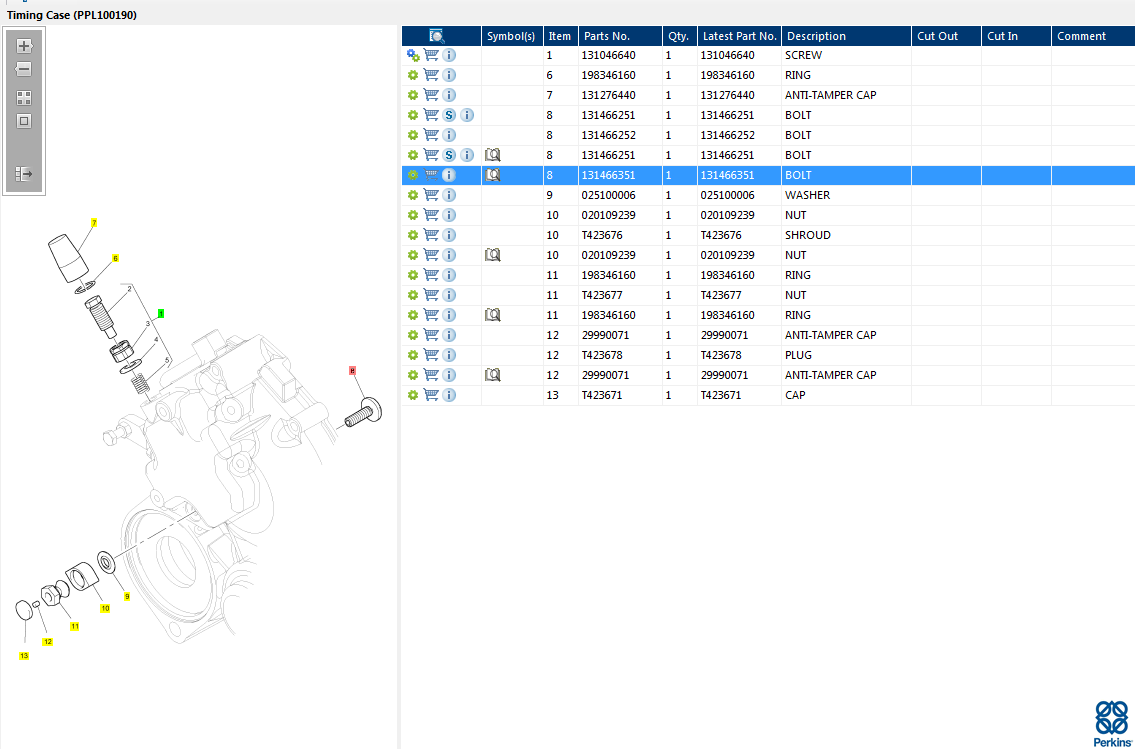Add ANTI-TAMPER CAP 131276440 to cart

[x=431, y=95]
